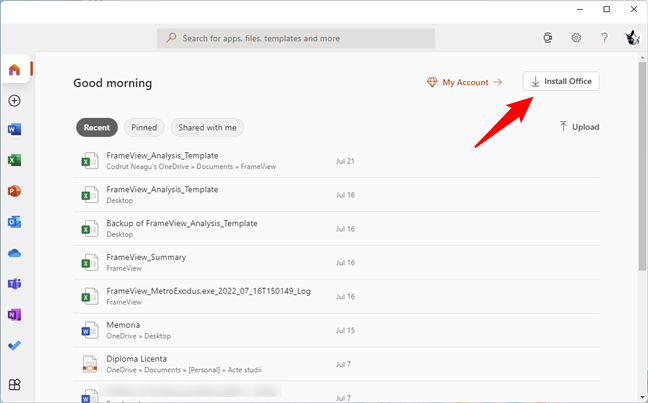
Task: Maximize the Office window
Action: (606, 9)
